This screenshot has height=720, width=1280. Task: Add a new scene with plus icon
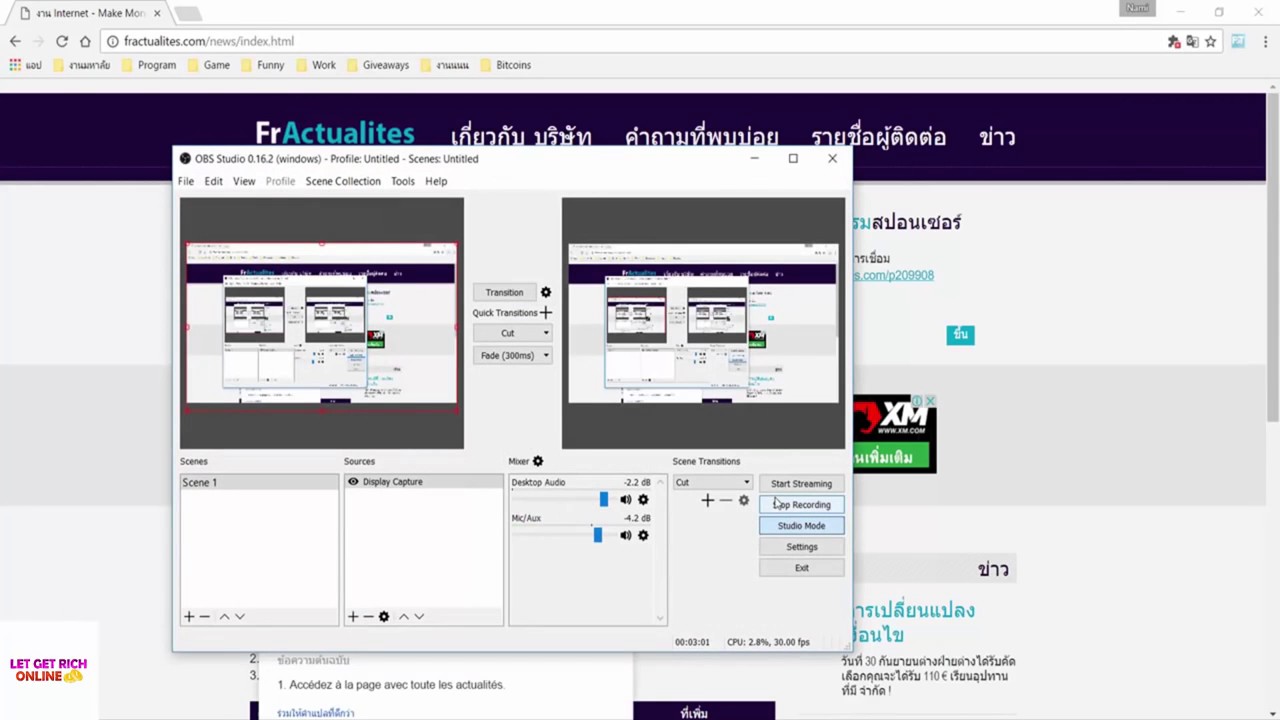189,617
